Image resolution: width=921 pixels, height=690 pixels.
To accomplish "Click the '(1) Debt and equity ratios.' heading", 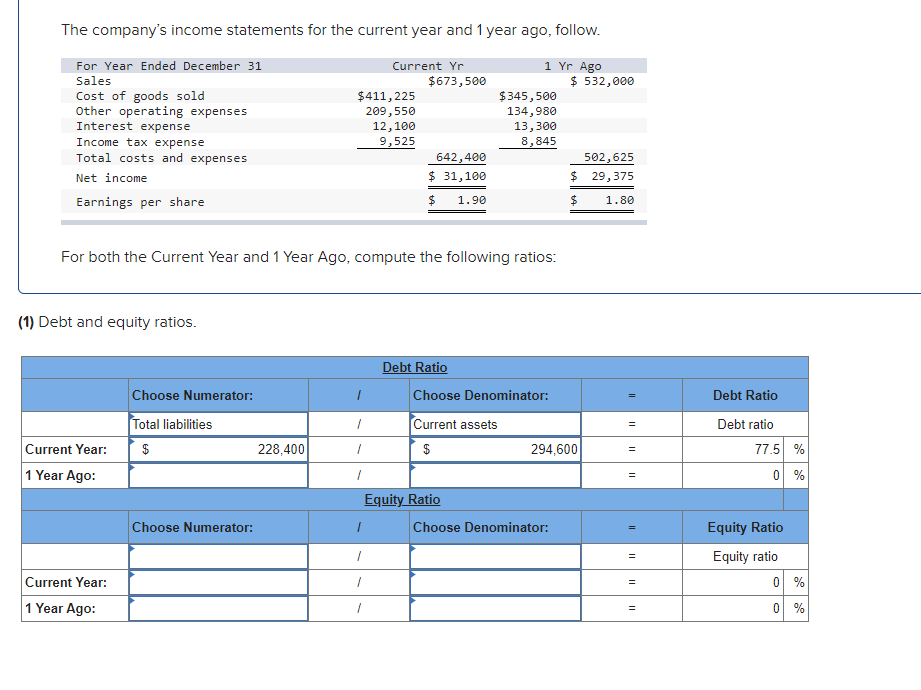I will point(107,322).
